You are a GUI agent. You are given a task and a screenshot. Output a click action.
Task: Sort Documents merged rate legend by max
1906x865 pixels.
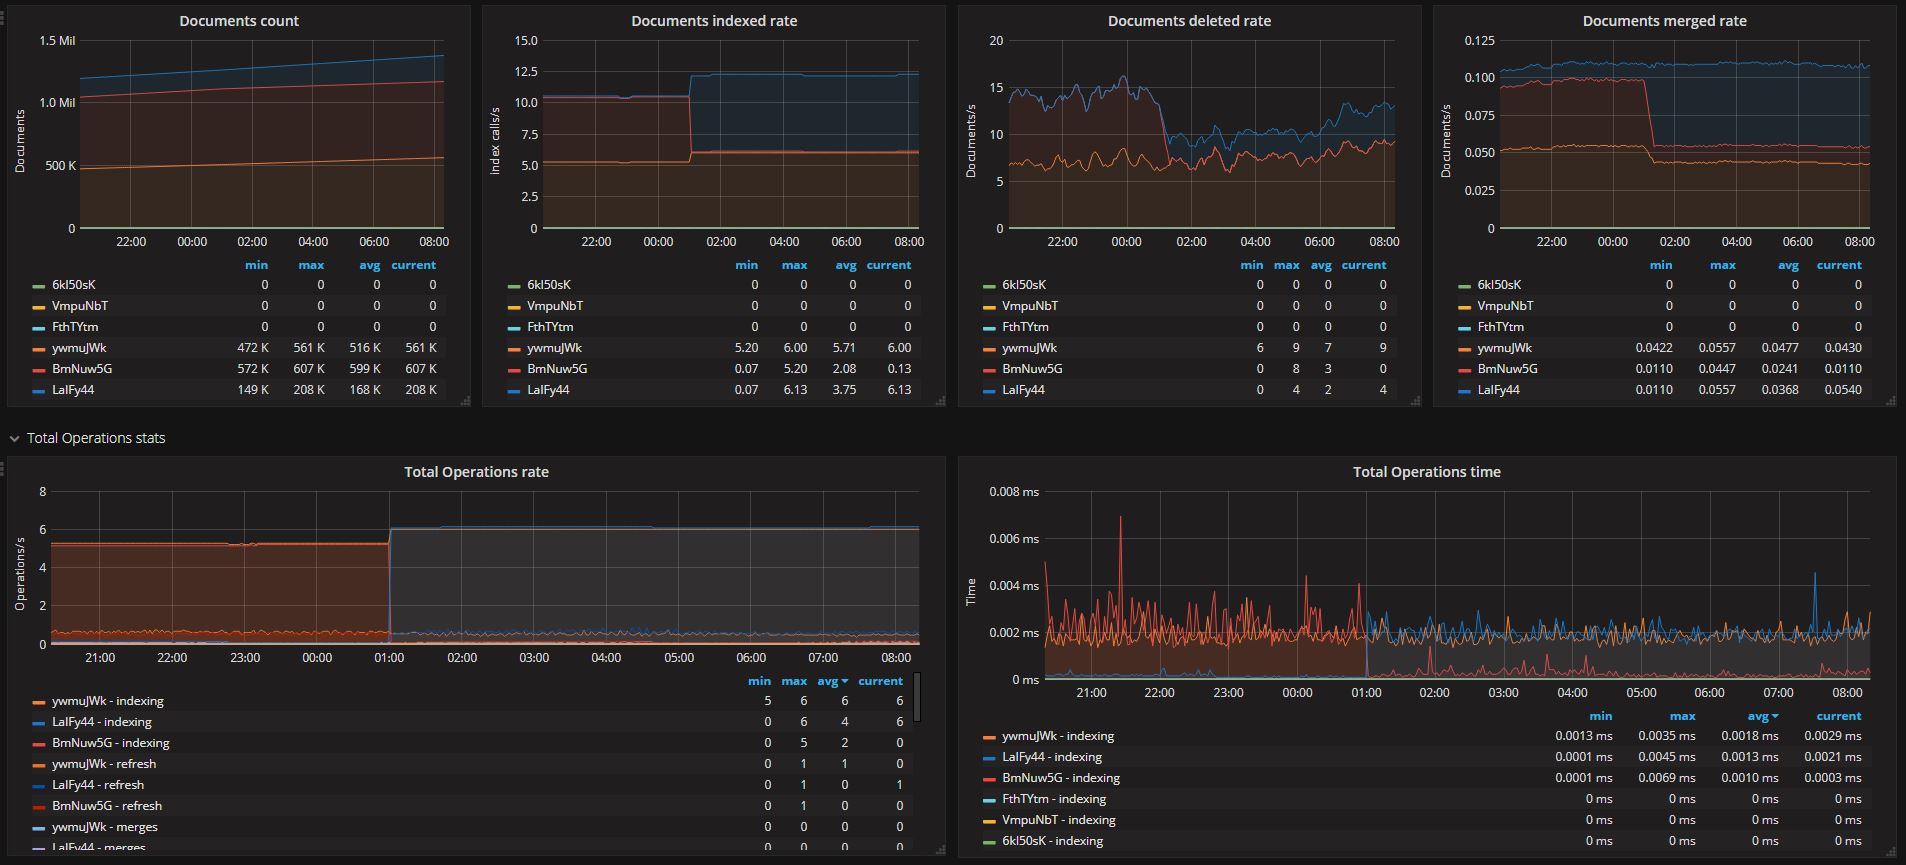point(1723,265)
